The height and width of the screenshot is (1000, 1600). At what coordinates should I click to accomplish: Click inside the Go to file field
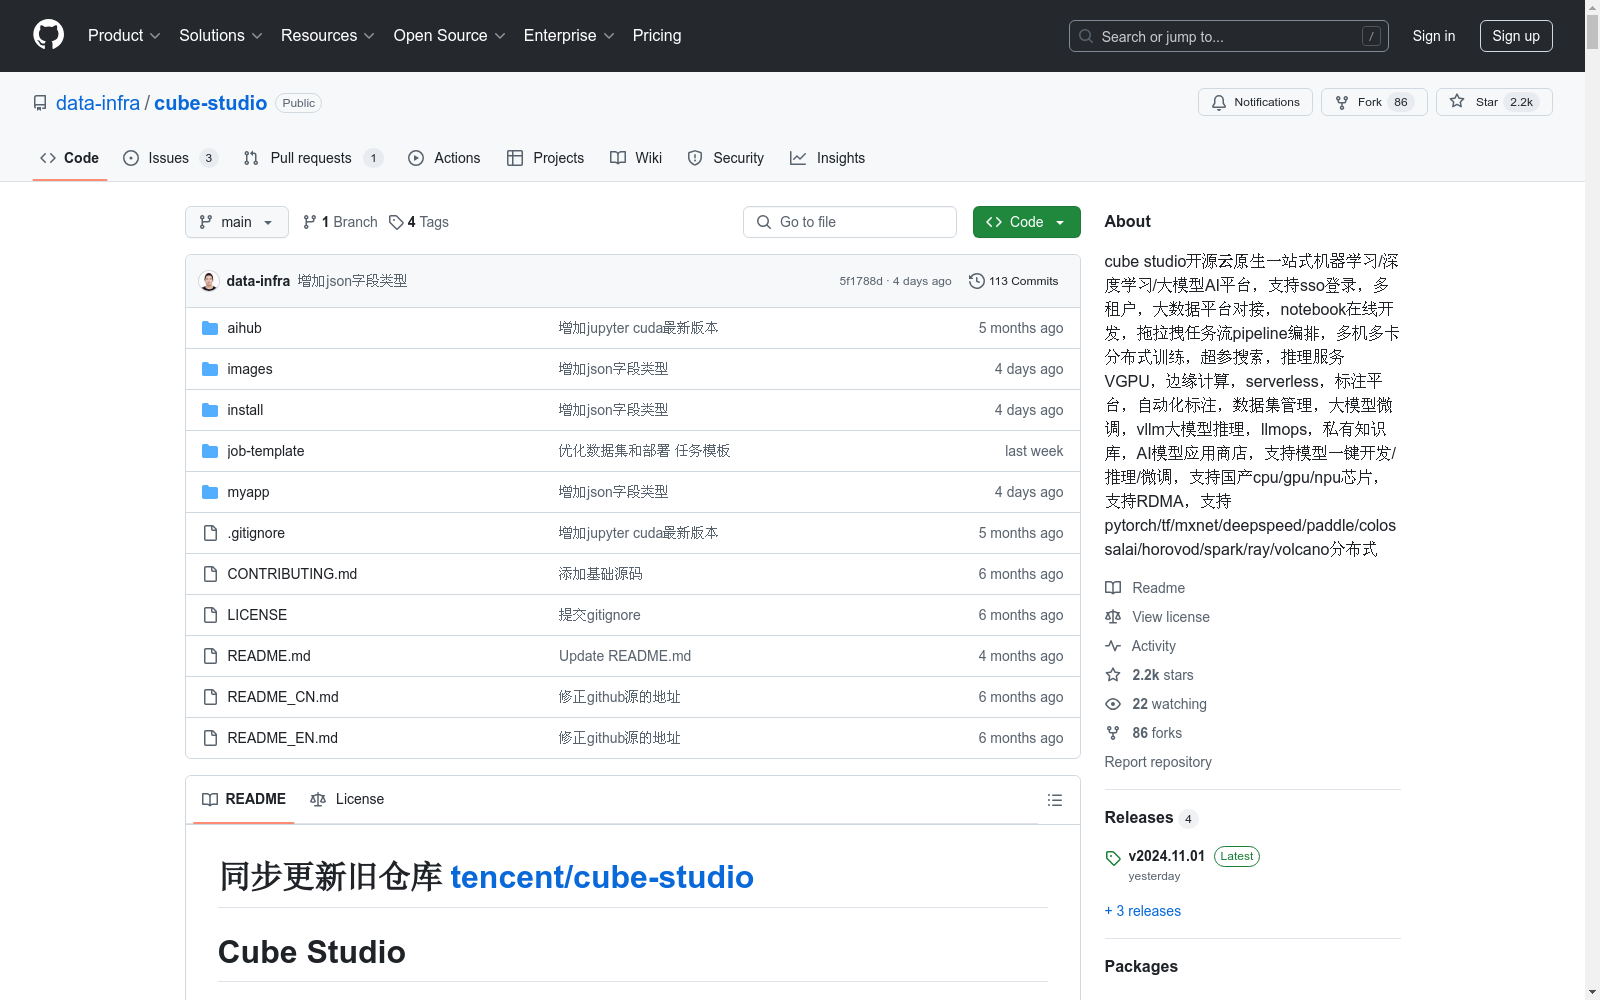(850, 222)
